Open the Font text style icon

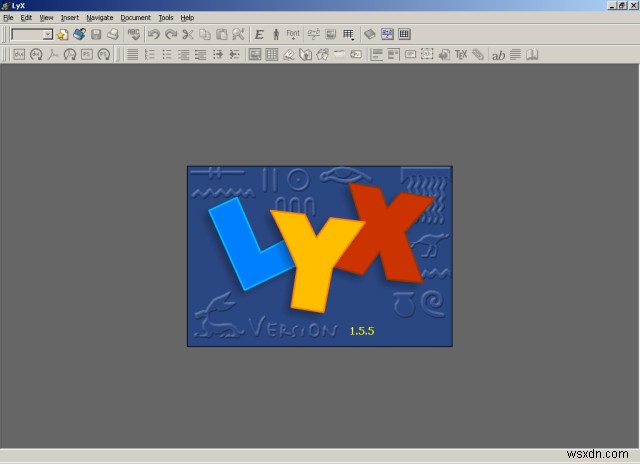[x=293, y=34]
